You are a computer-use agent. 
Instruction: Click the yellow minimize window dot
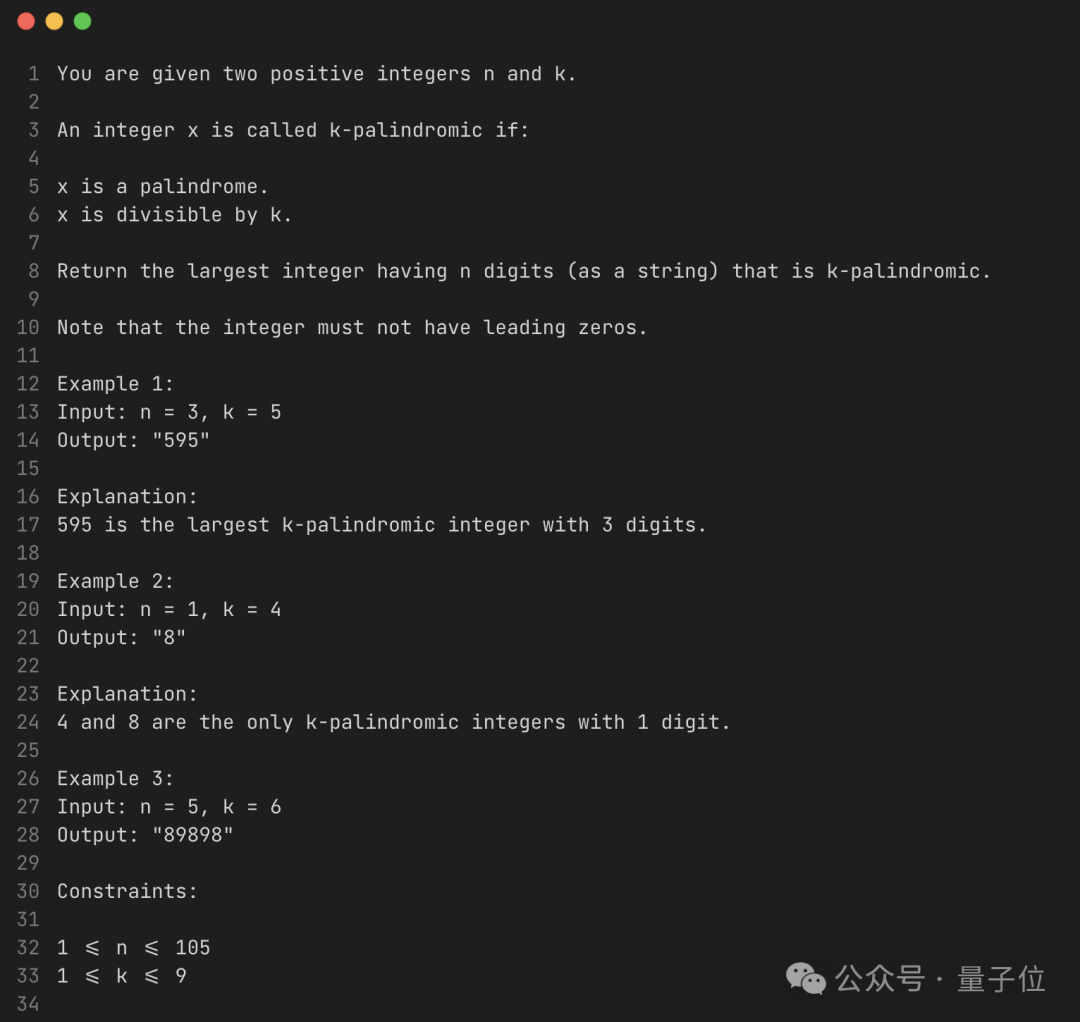pos(54,21)
